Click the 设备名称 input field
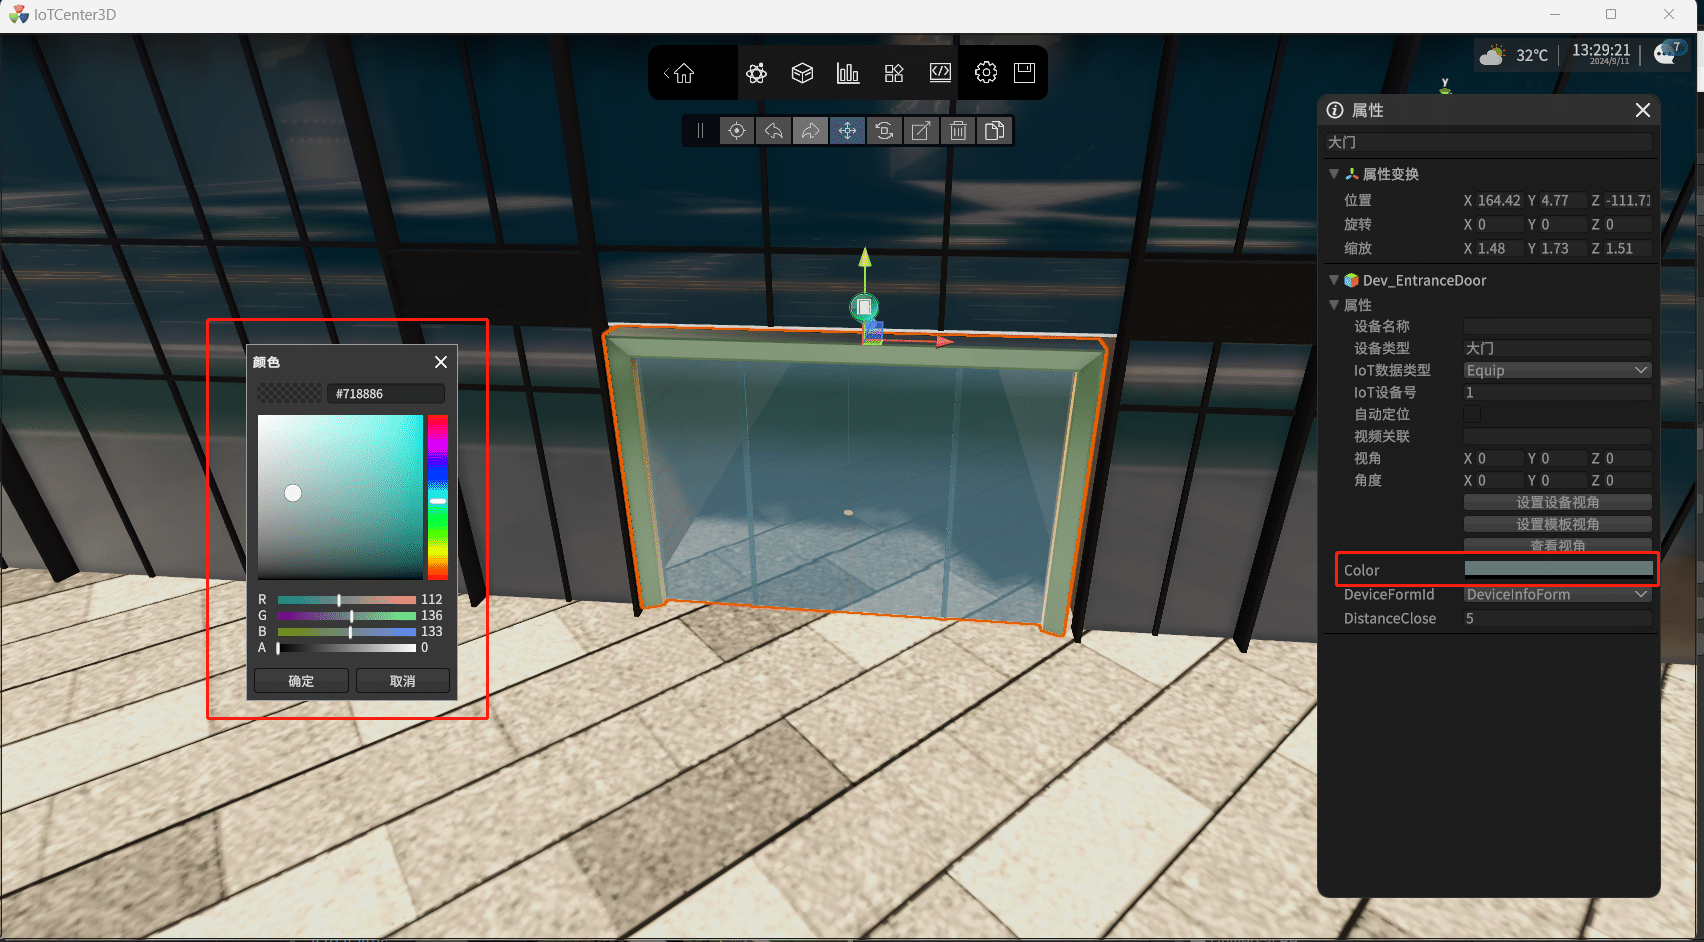The image size is (1704, 942). pos(1557,326)
